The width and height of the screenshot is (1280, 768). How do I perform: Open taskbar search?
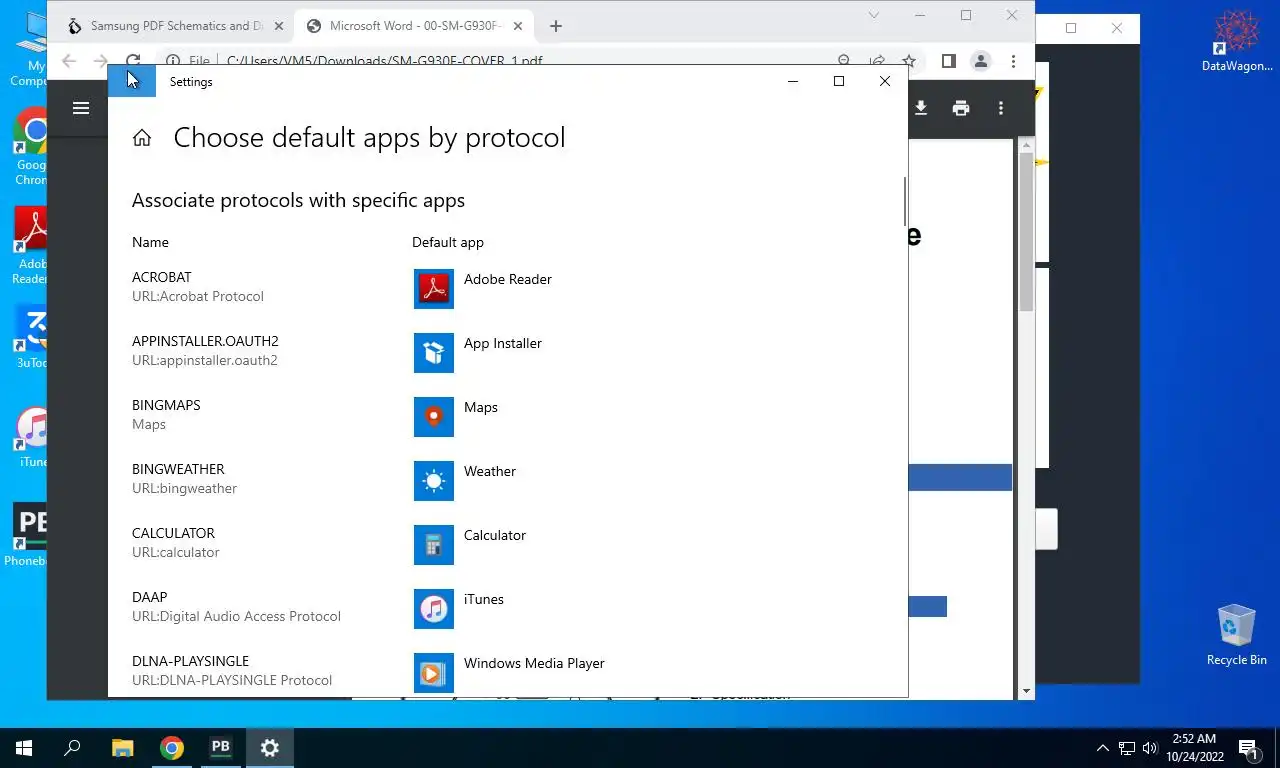click(72, 747)
